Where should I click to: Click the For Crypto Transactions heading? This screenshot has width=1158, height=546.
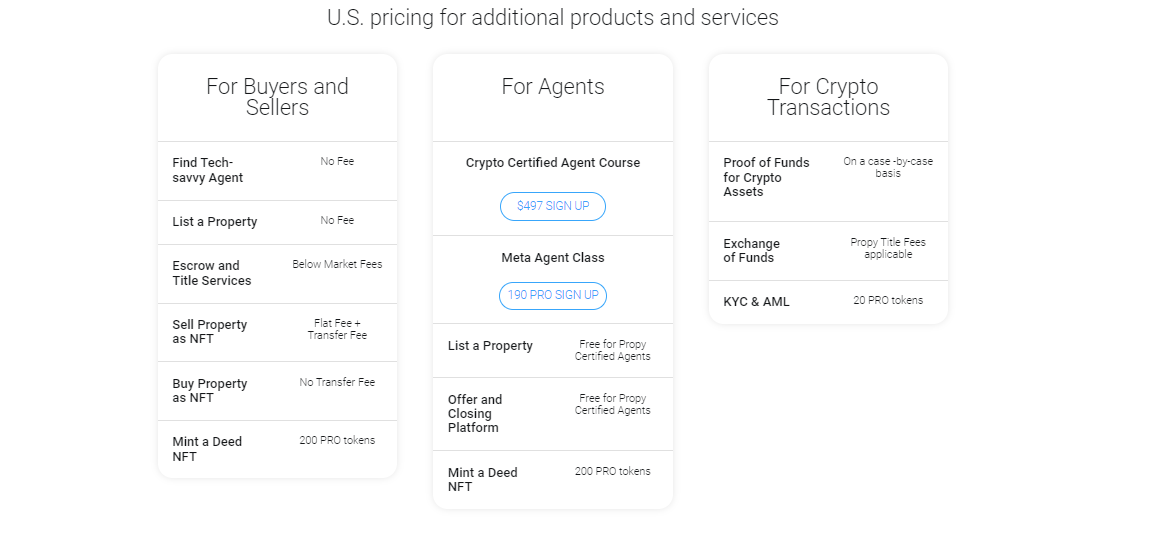828,97
